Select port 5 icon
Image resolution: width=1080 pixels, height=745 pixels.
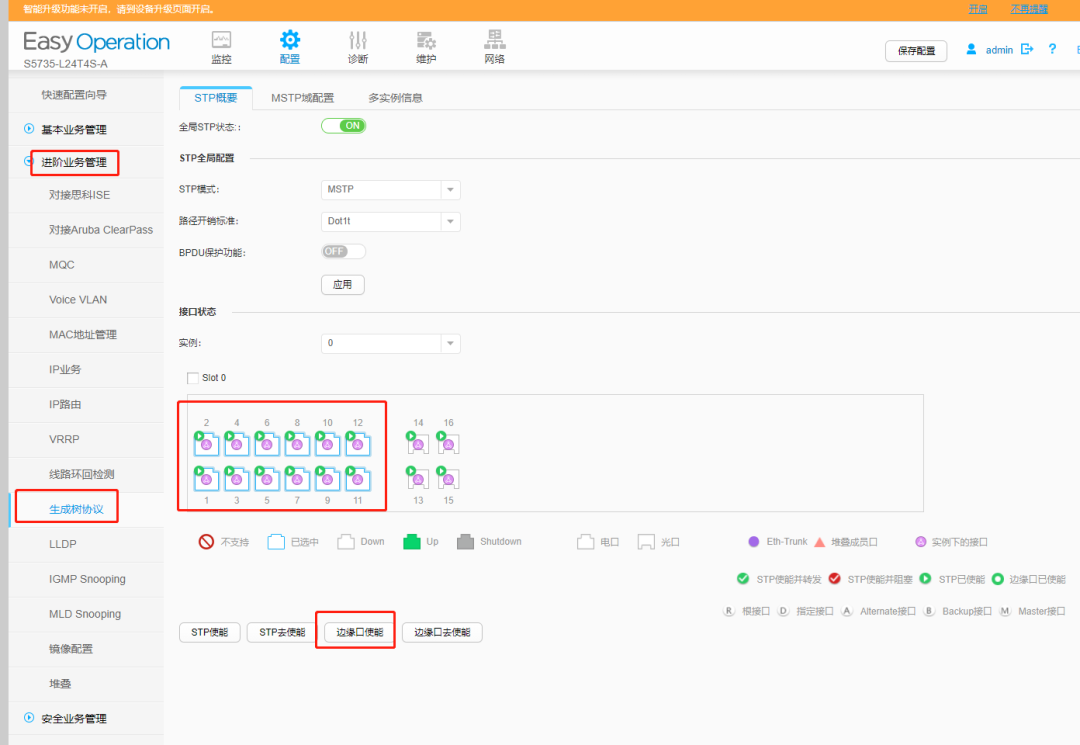[267, 479]
